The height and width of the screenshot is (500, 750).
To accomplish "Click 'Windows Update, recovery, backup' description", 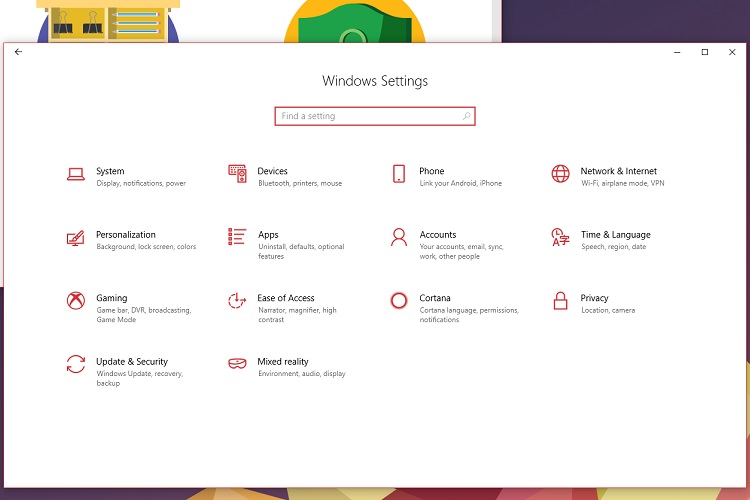I will pos(140,378).
